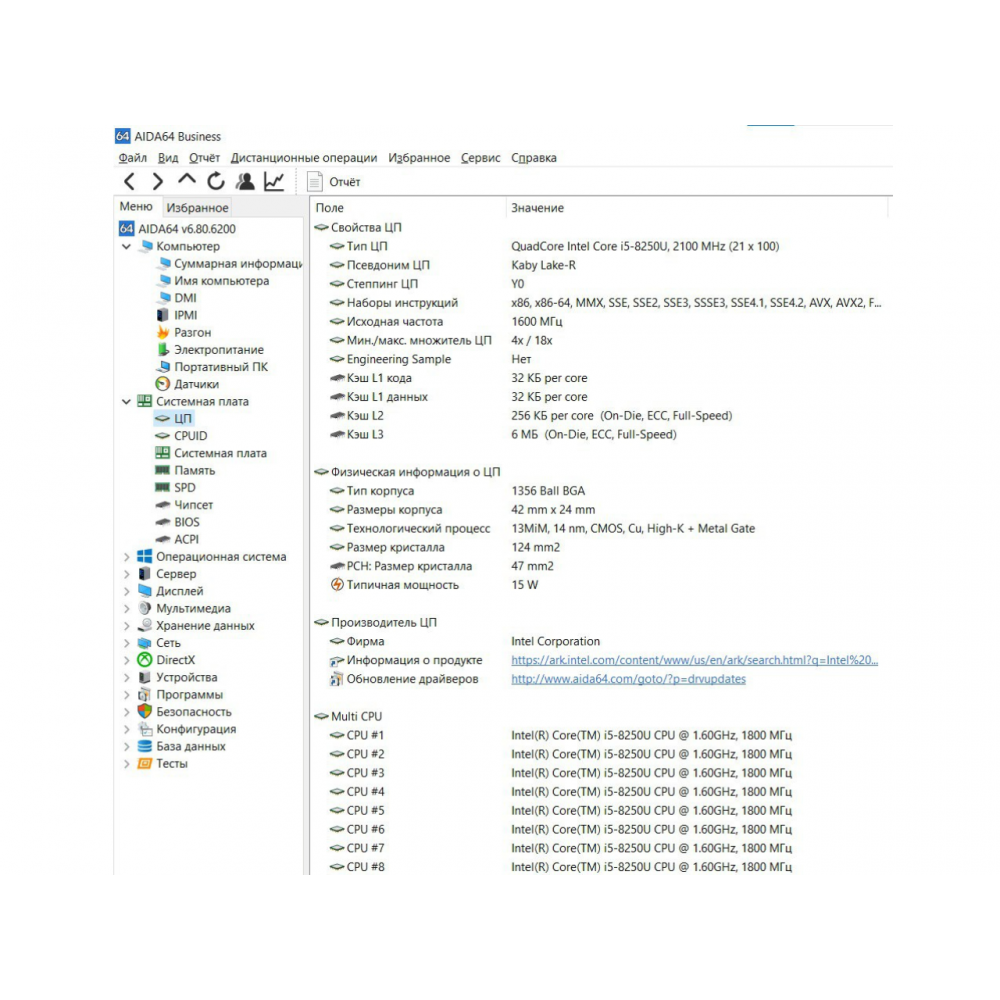Click the Электропитание battery icon

click(x=163, y=349)
